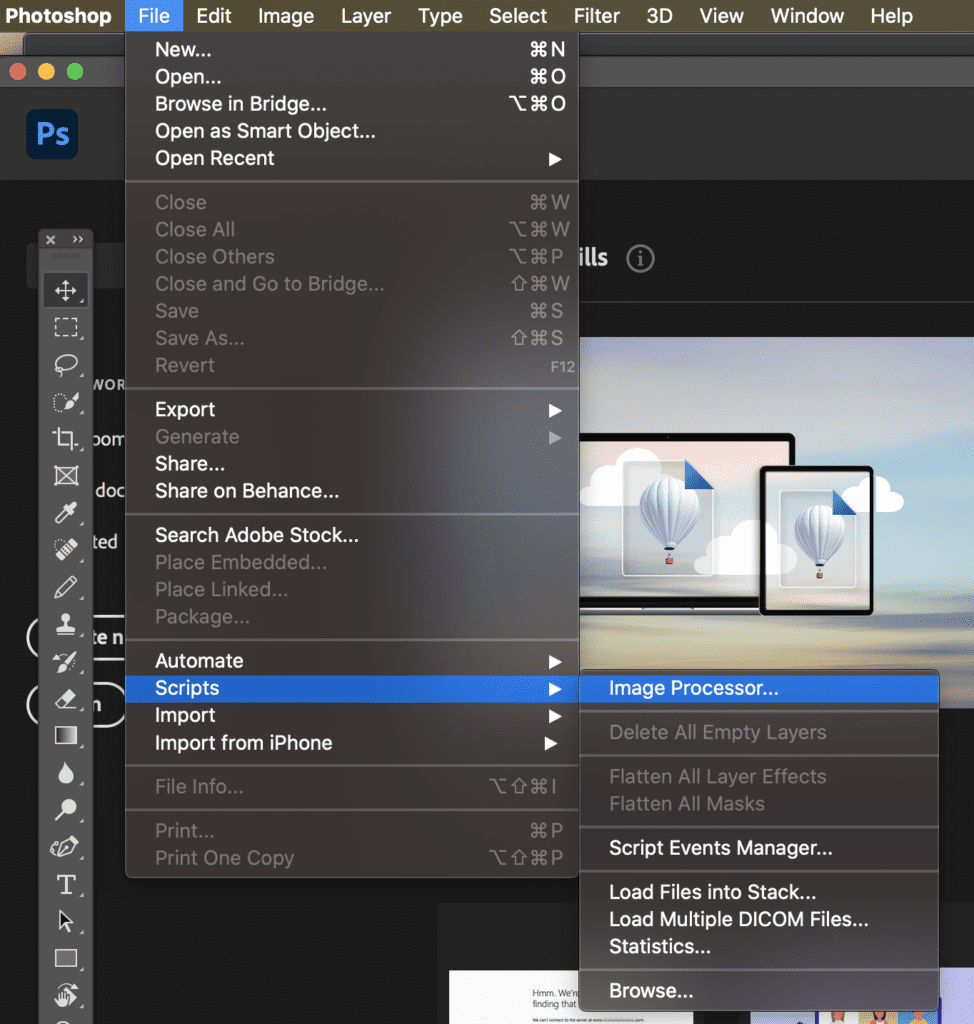Open the Filter menu

(597, 15)
